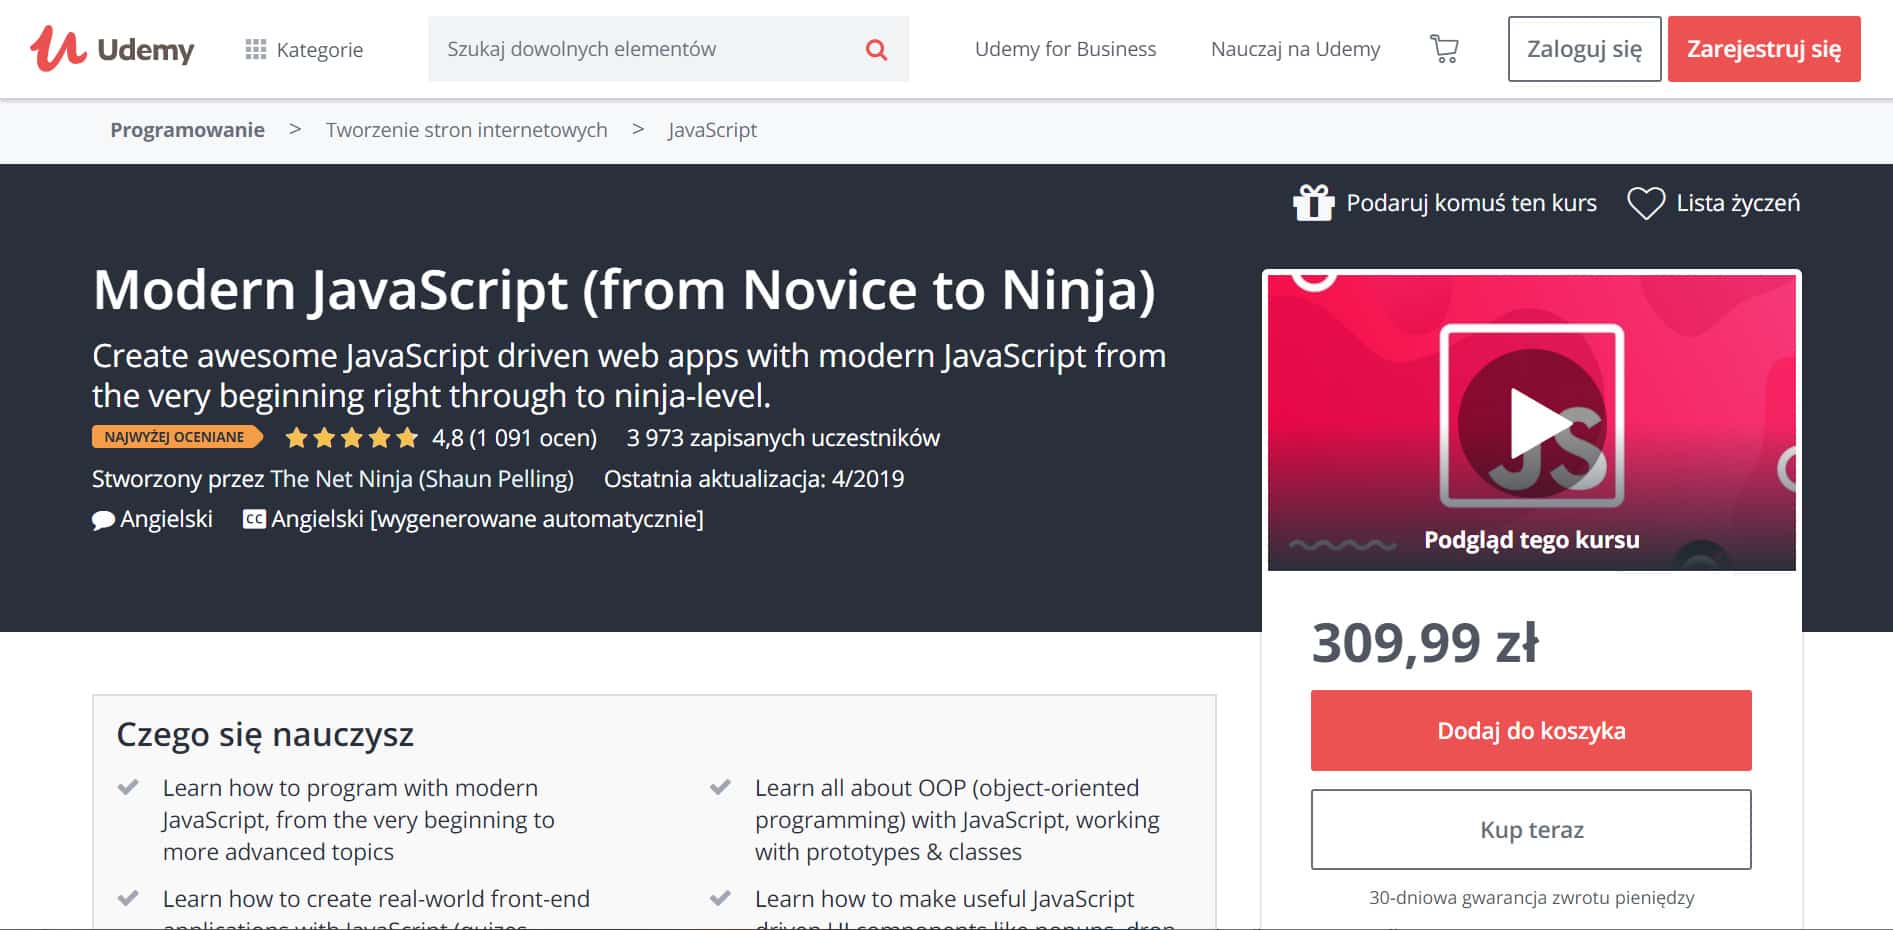Click the Udemy logo
The image size is (1893, 930).
coord(112,48)
